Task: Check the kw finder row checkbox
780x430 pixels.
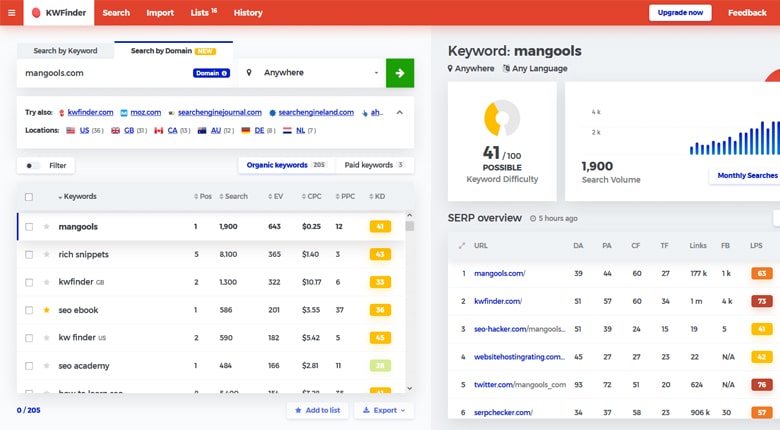Action: click(x=29, y=338)
